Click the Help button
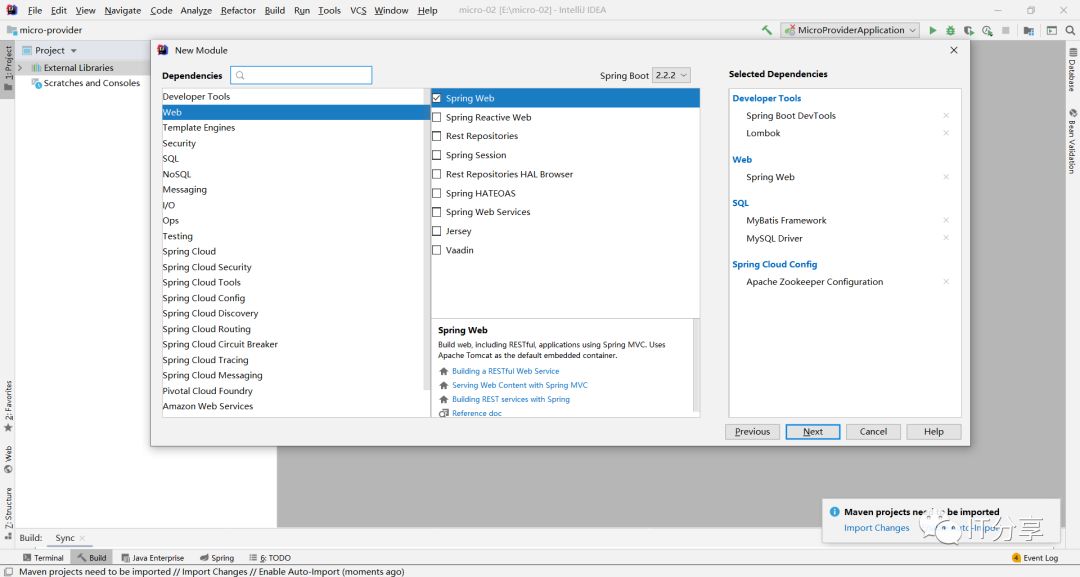Image resolution: width=1080 pixels, height=577 pixels. point(933,432)
